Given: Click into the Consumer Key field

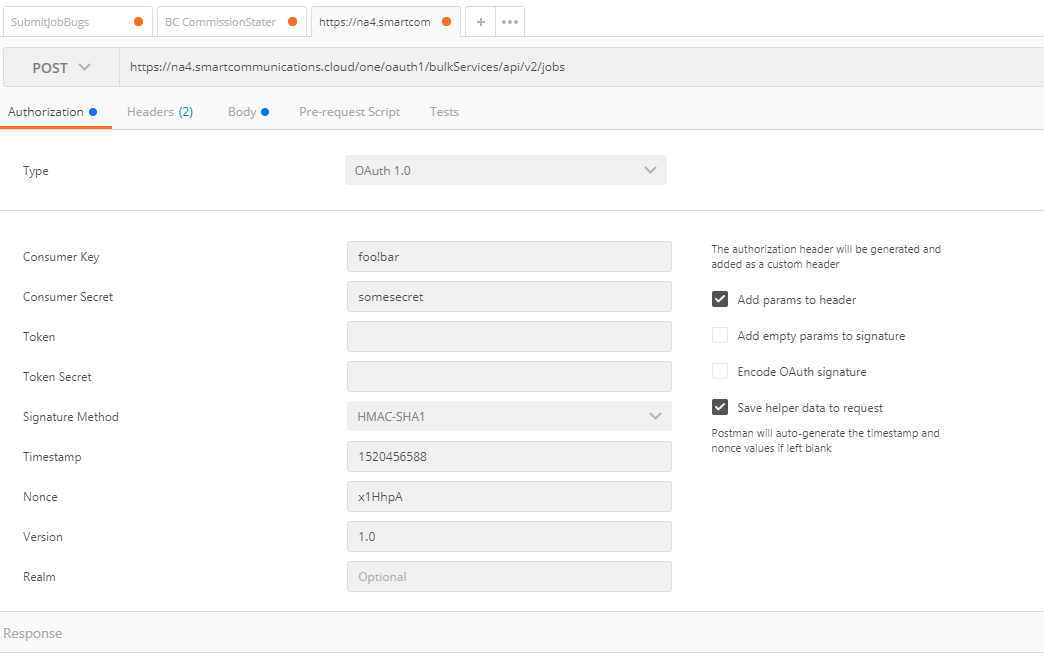Looking at the screenshot, I should (x=508, y=256).
